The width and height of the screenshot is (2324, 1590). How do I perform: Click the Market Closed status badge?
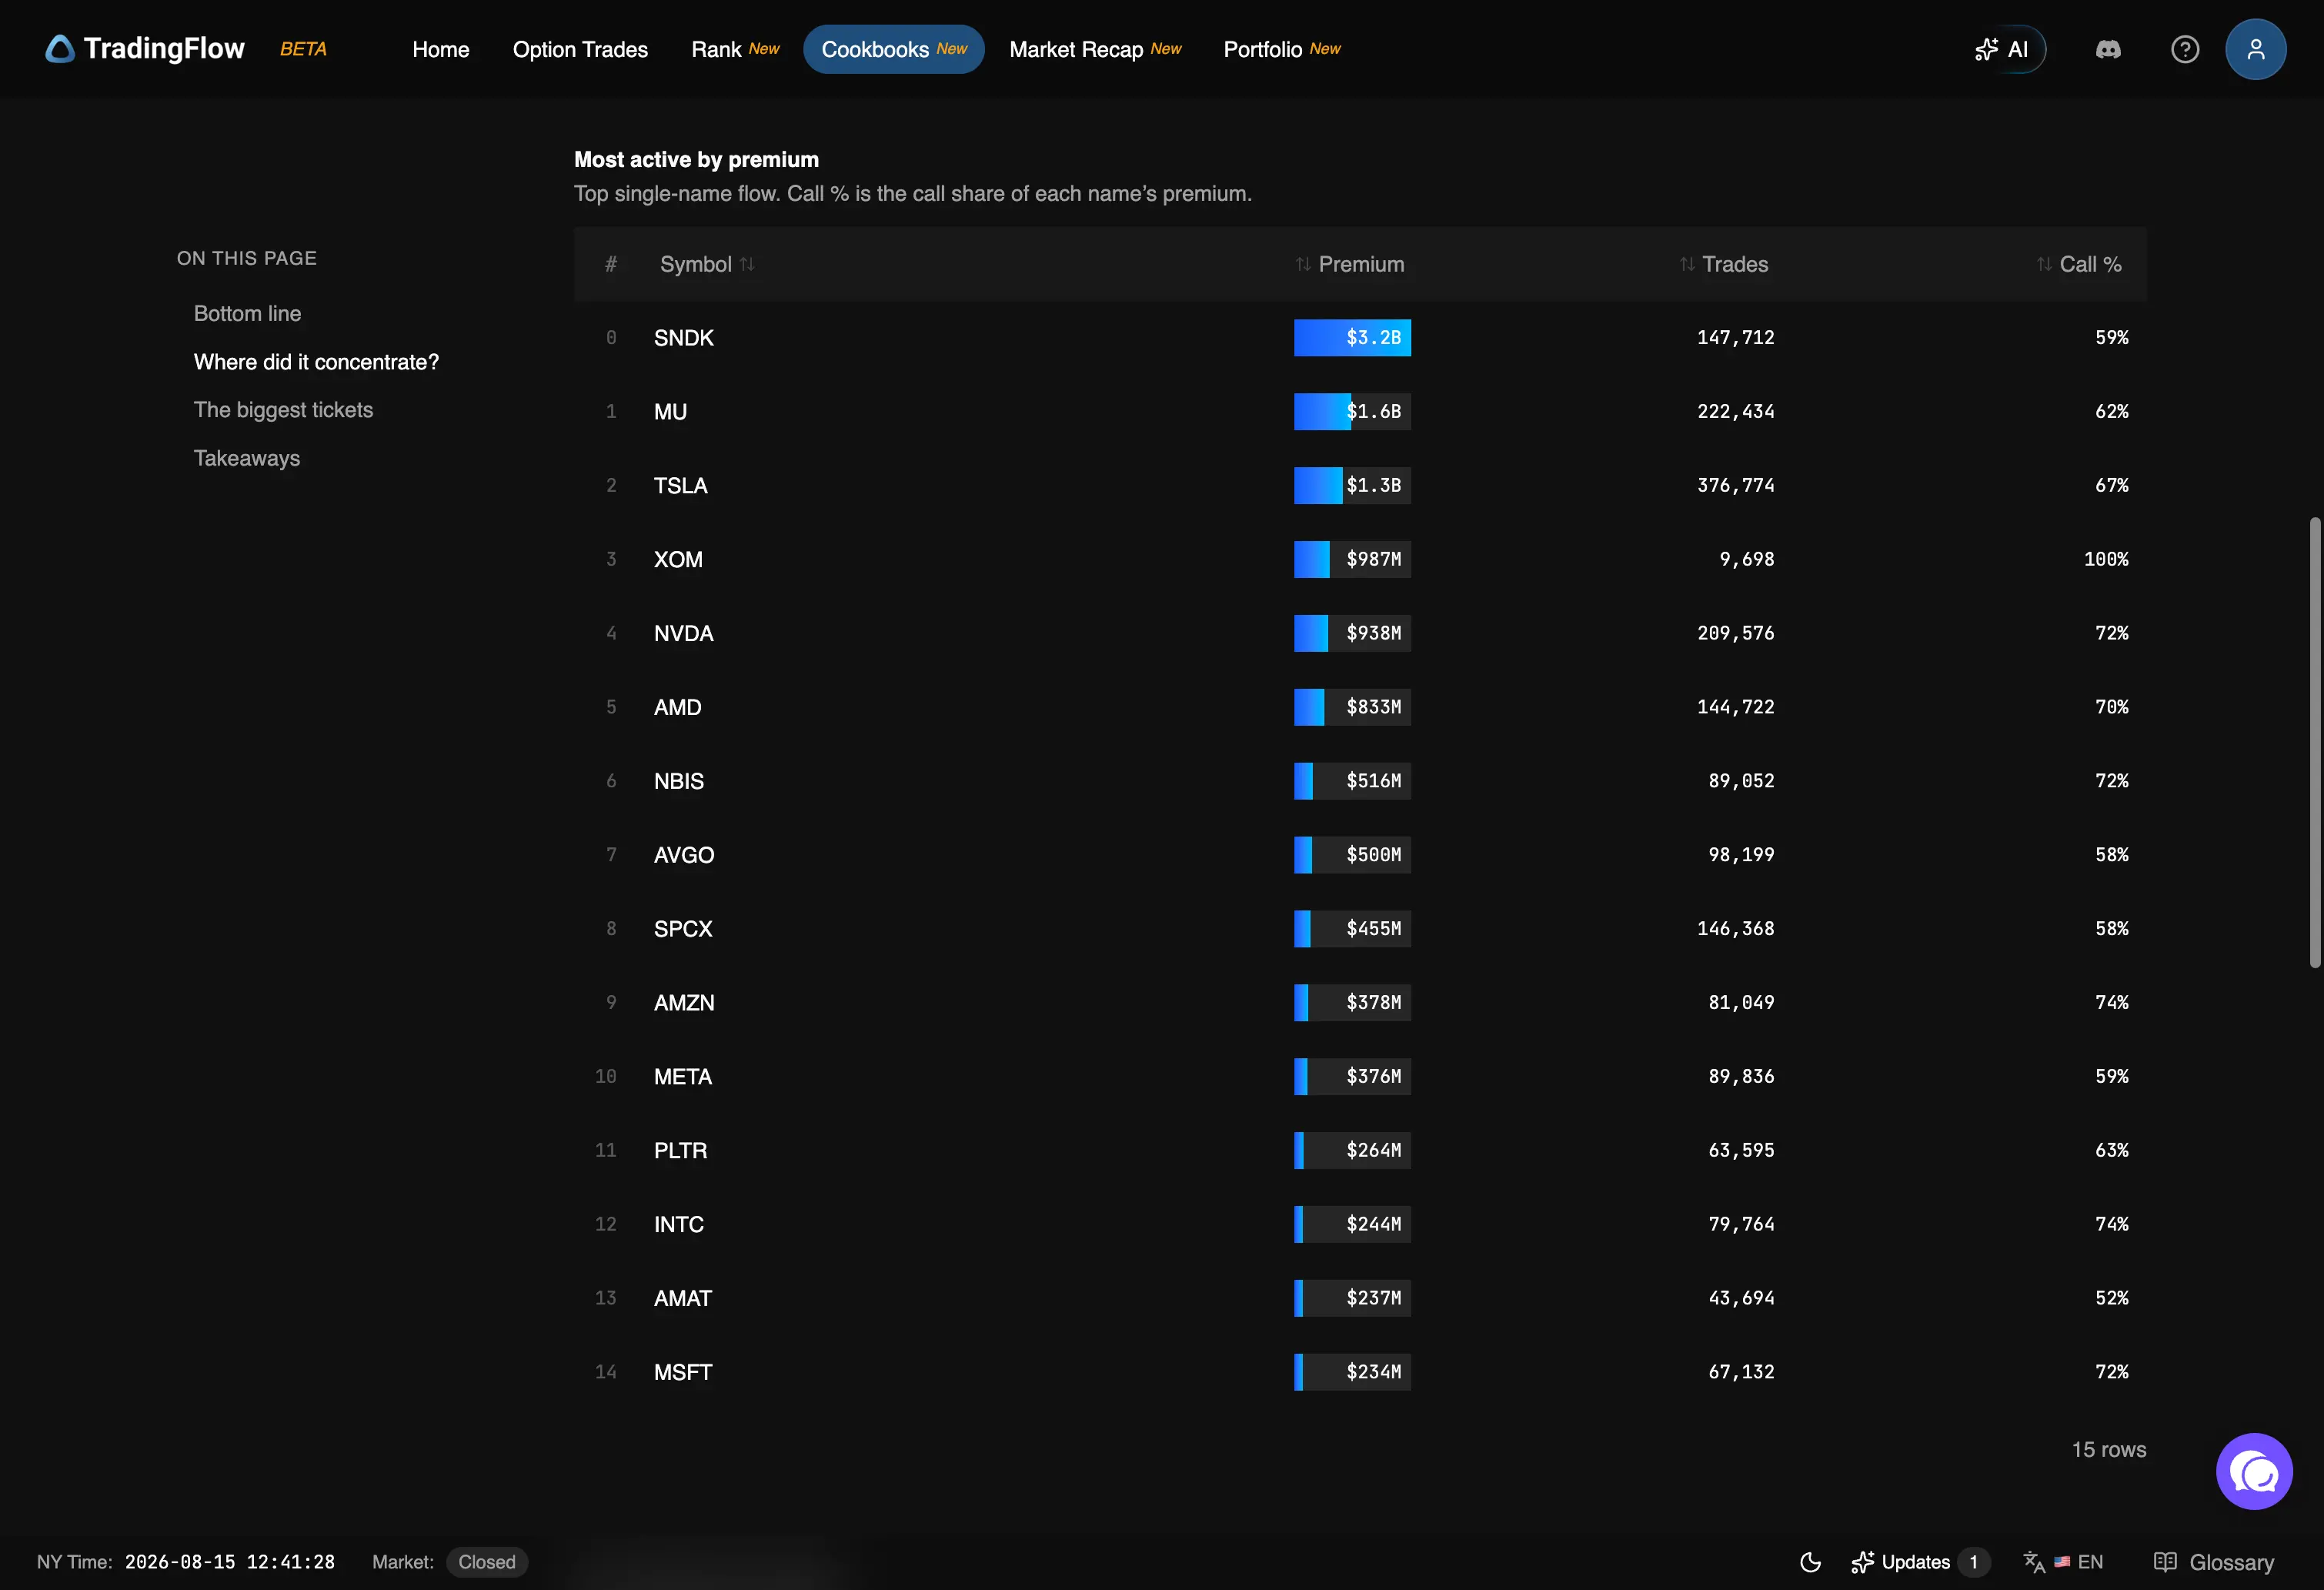(x=487, y=1562)
